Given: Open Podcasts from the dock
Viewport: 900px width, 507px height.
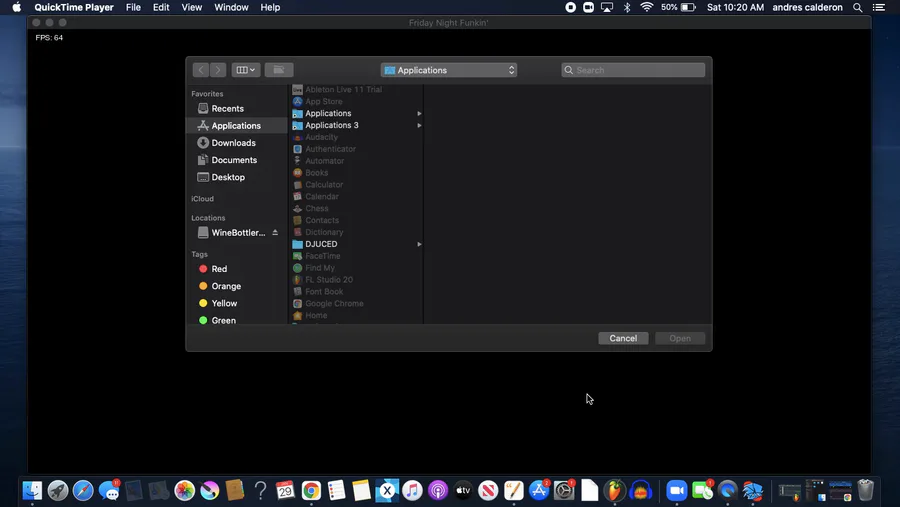Looking at the screenshot, I should [x=437, y=490].
